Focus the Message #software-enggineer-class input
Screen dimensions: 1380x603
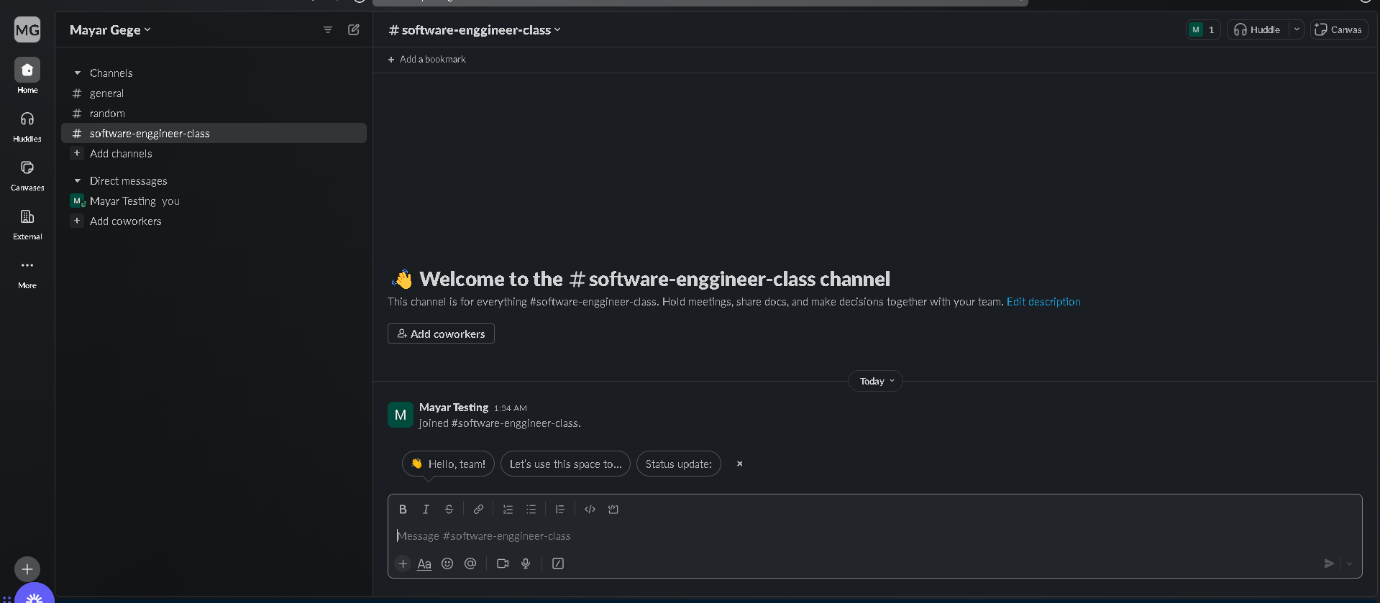(x=875, y=536)
